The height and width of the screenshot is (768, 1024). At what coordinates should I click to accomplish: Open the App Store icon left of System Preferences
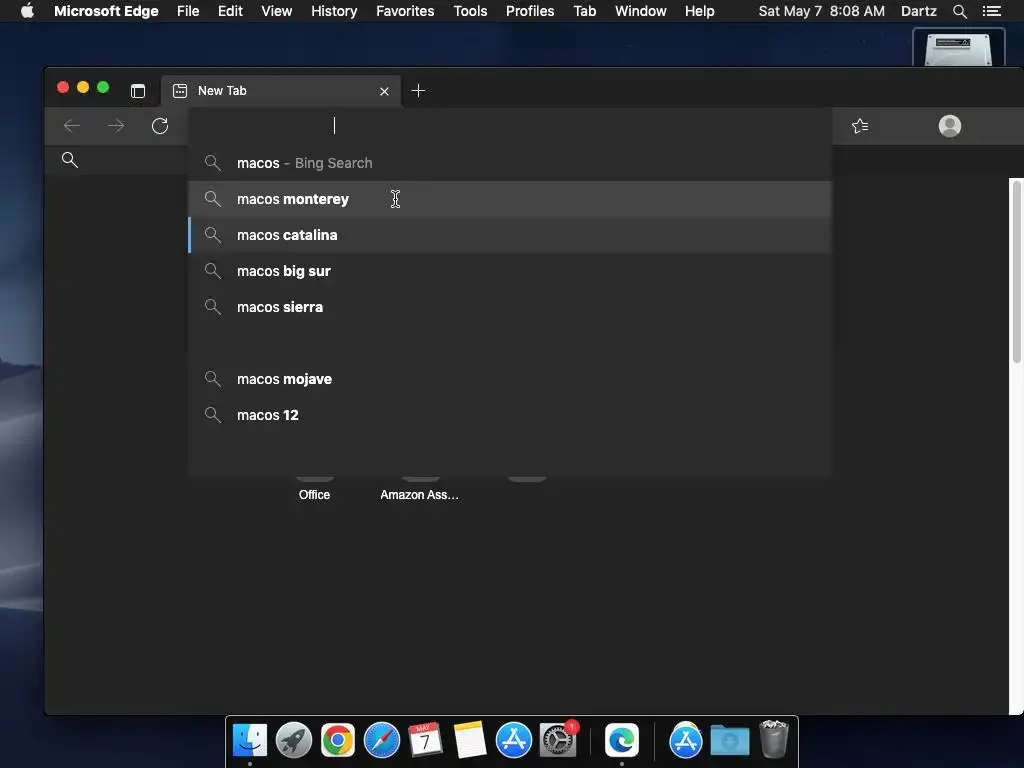tap(514, 740)
